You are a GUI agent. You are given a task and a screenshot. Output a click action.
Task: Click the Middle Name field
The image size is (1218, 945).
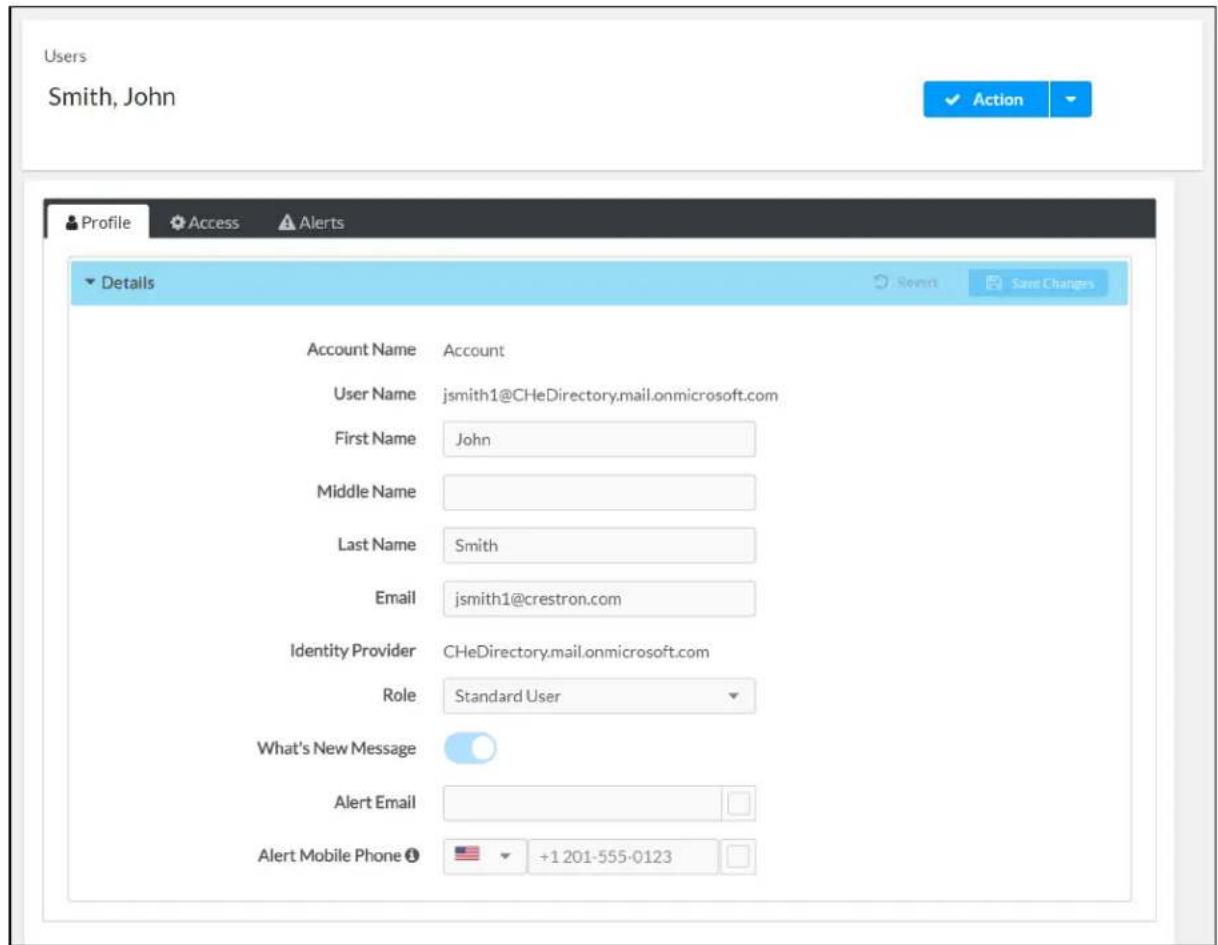tap(599, 492)
